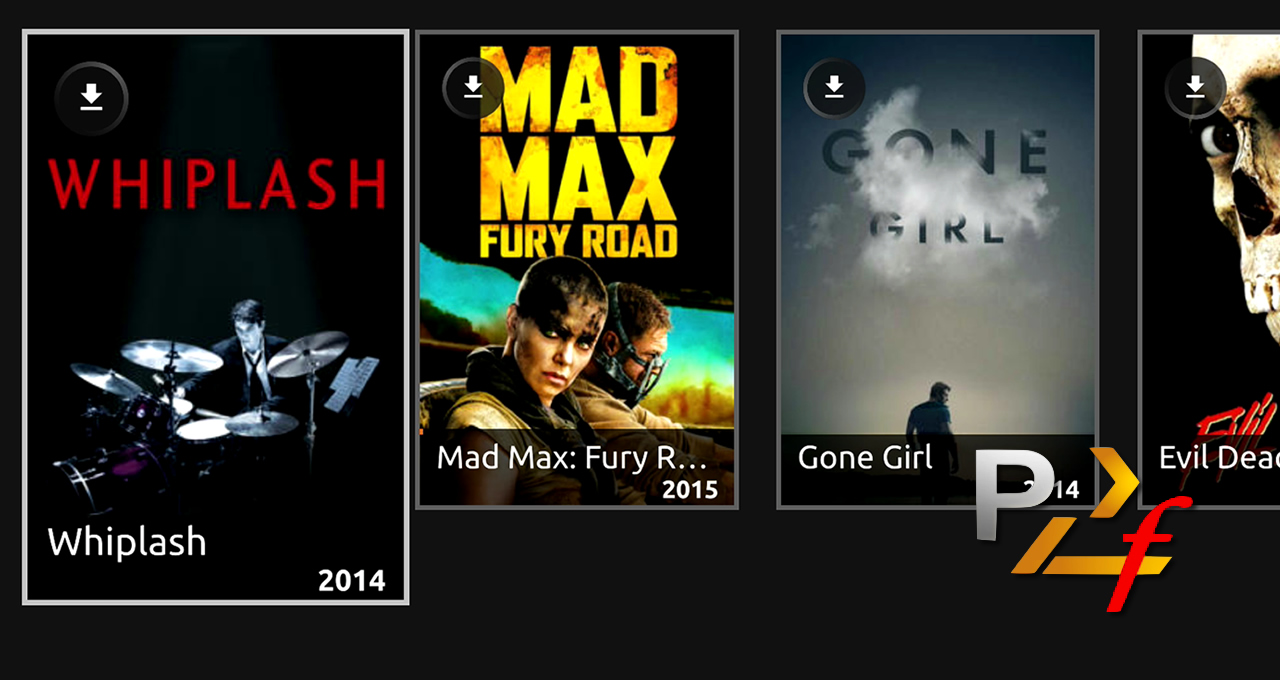Open the "Mad Max: Fury R…" title caption
The image size is (1280, 680).
[x=572, y=458]
